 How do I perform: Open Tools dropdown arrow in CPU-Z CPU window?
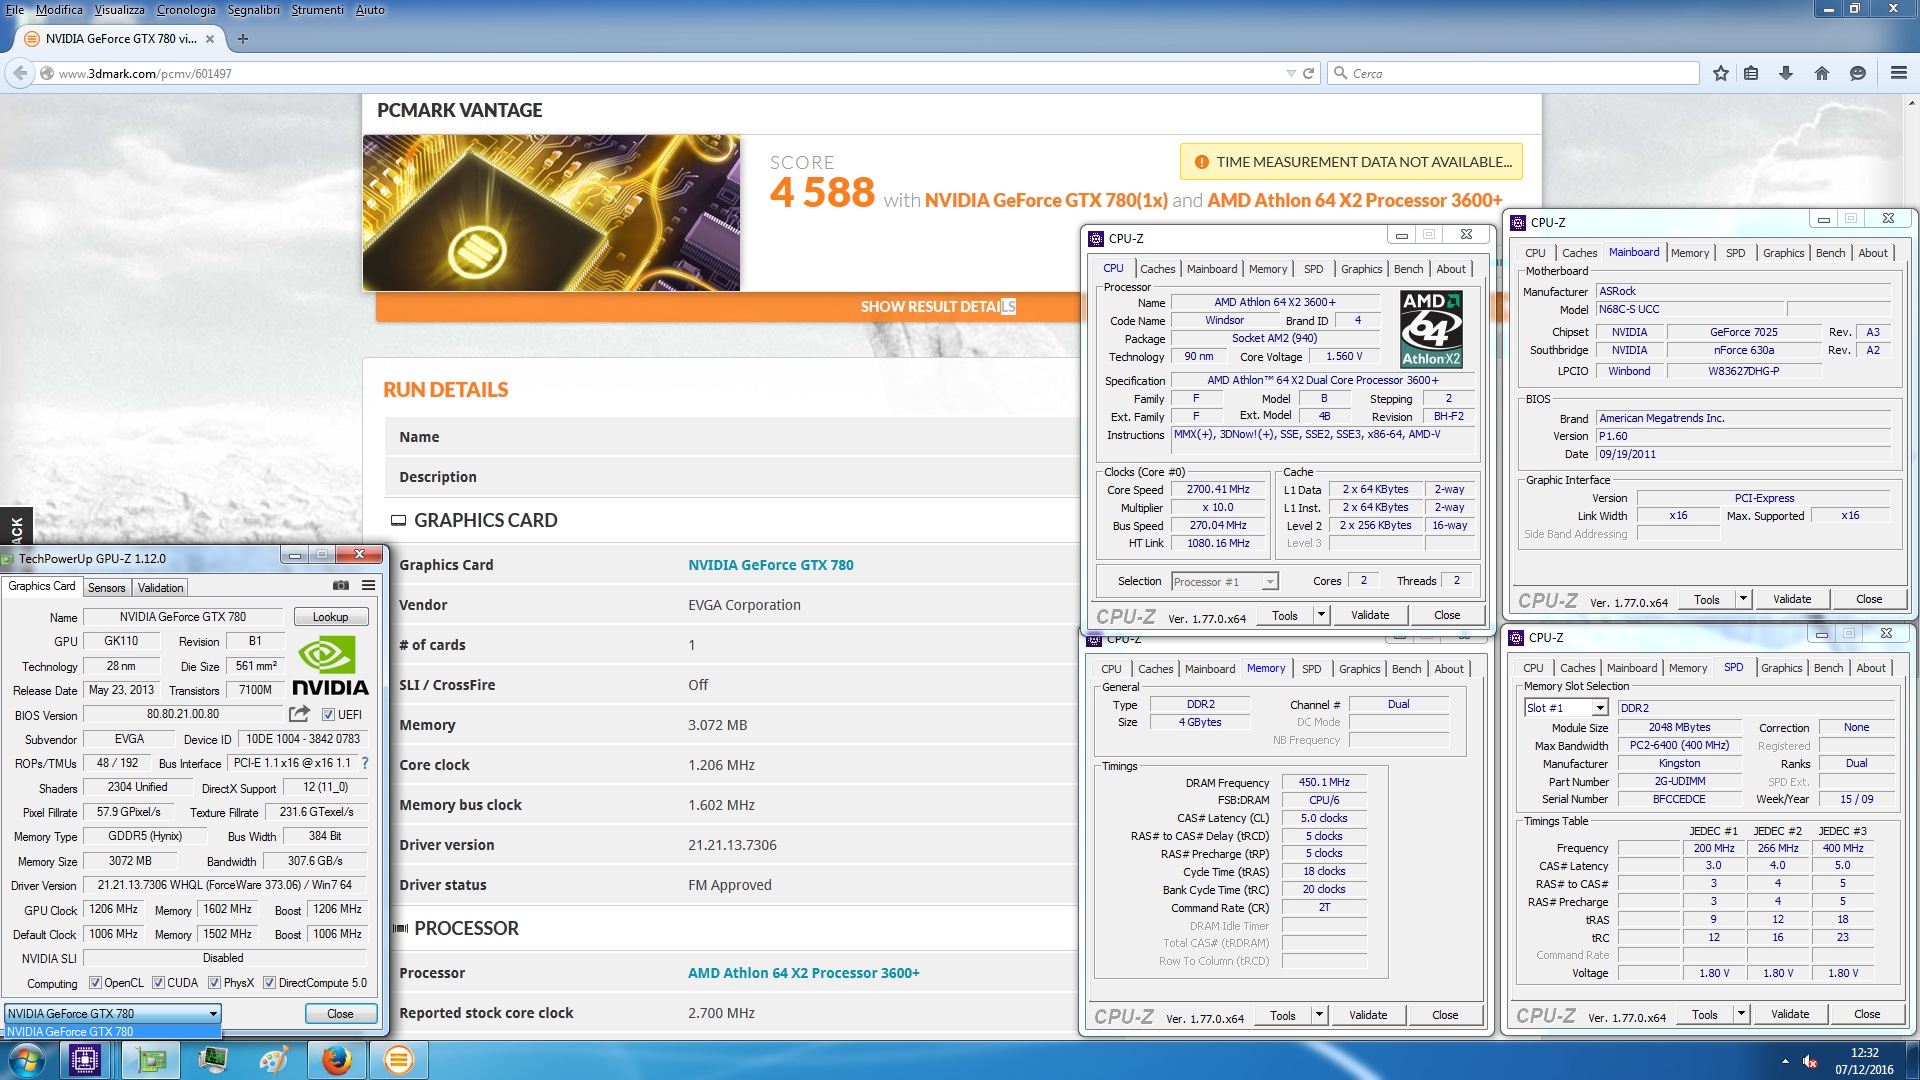point(1322,615)
